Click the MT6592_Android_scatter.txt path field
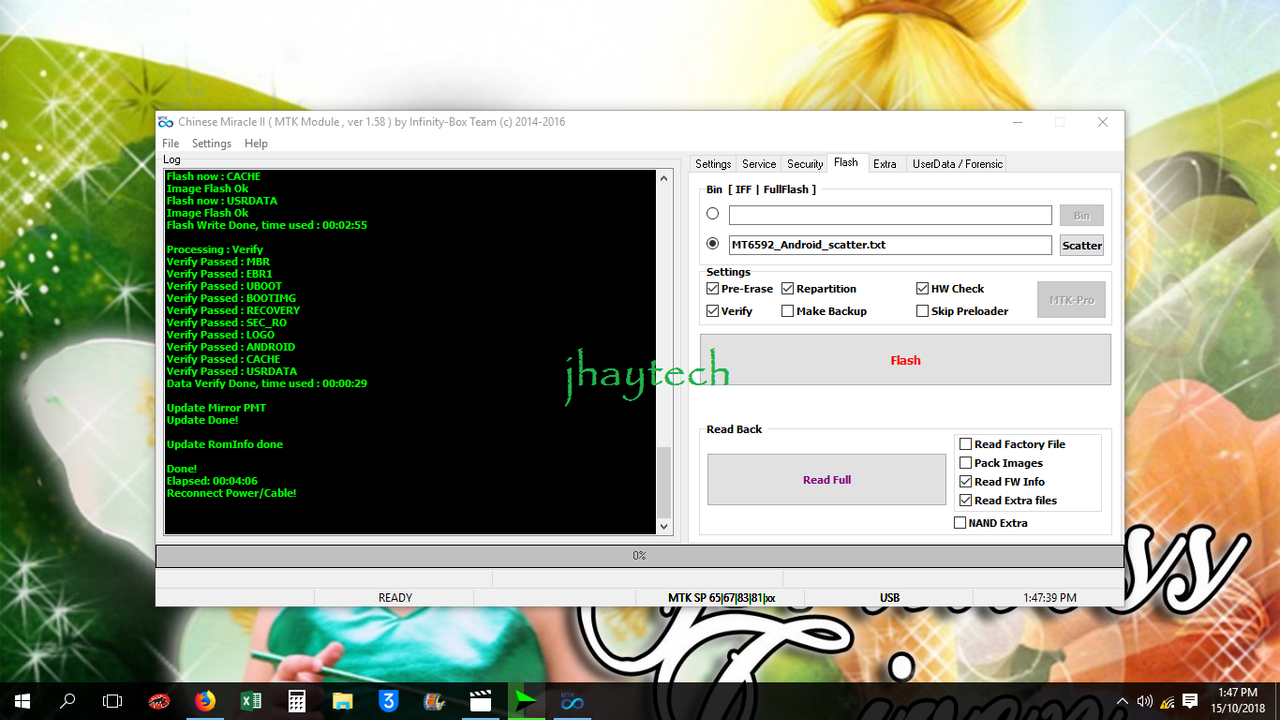 890,245
